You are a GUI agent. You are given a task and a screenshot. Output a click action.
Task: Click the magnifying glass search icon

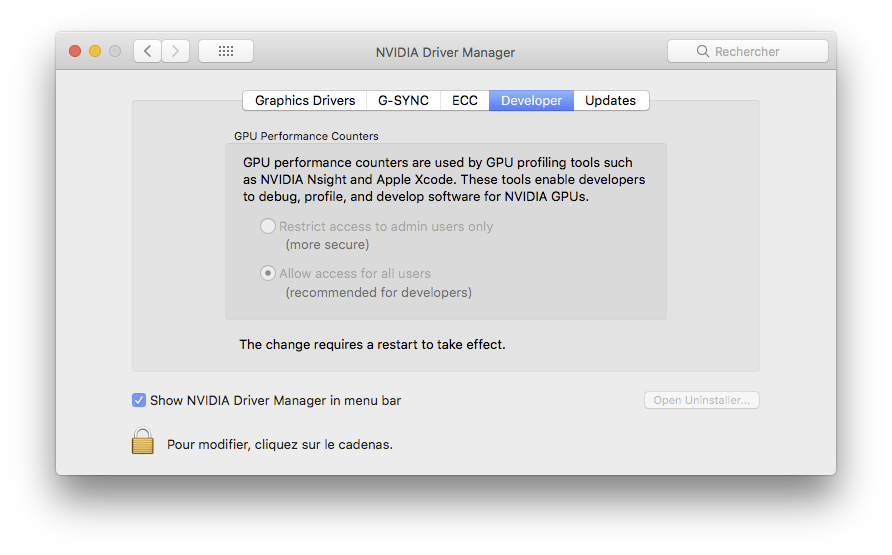[703, 51]
